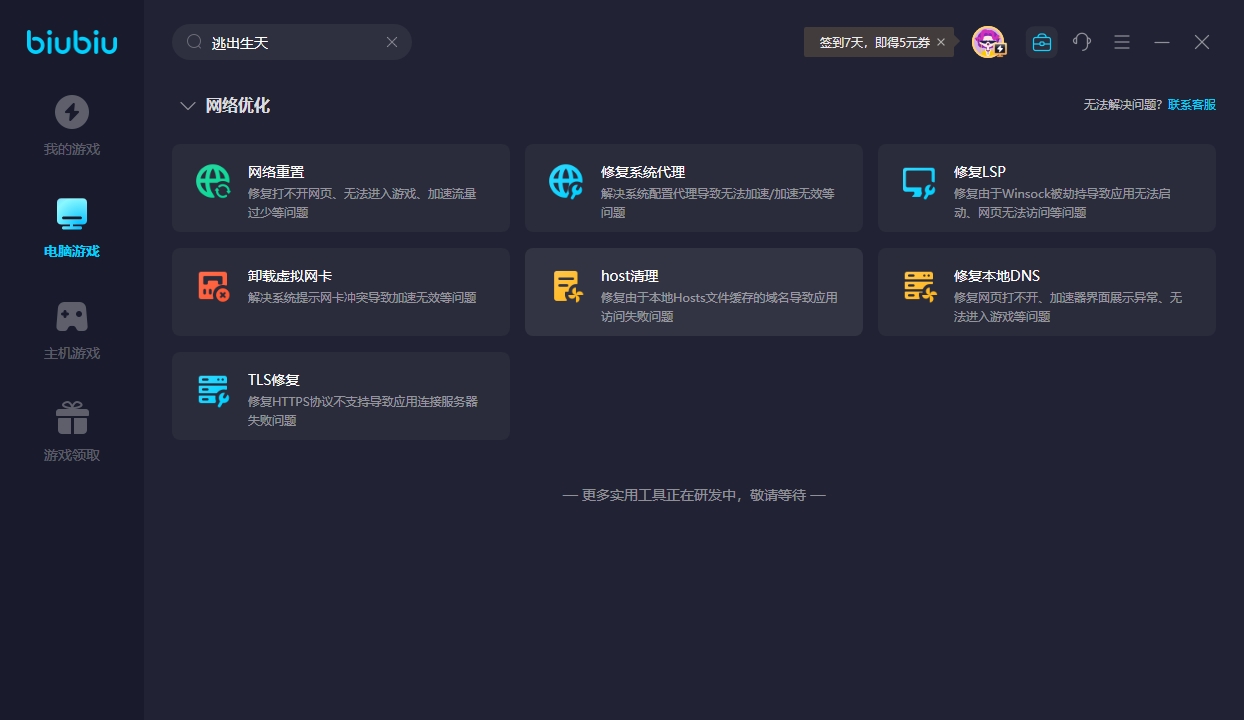This screenshot has height=720, width=1244.
Task: Click the 修复系统代理 globe wrench icon
Action: click(566, 181)
